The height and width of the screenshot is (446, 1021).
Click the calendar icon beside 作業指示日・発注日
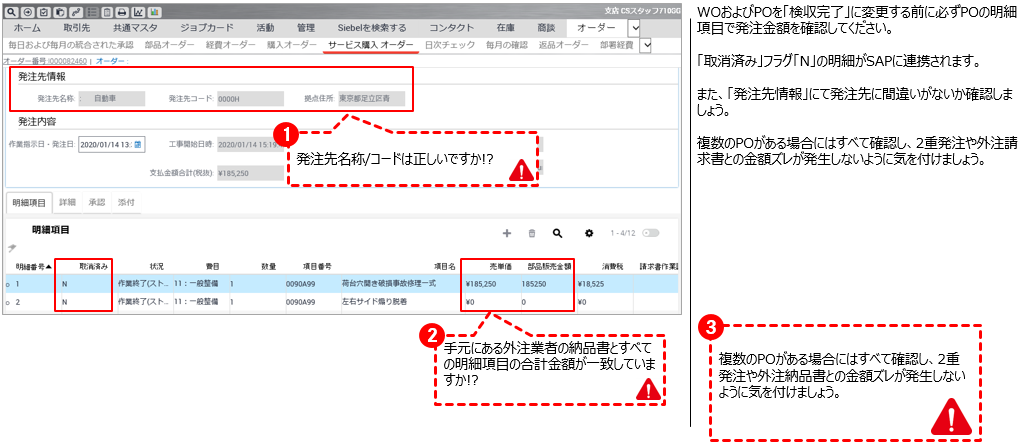coord(138,145)
